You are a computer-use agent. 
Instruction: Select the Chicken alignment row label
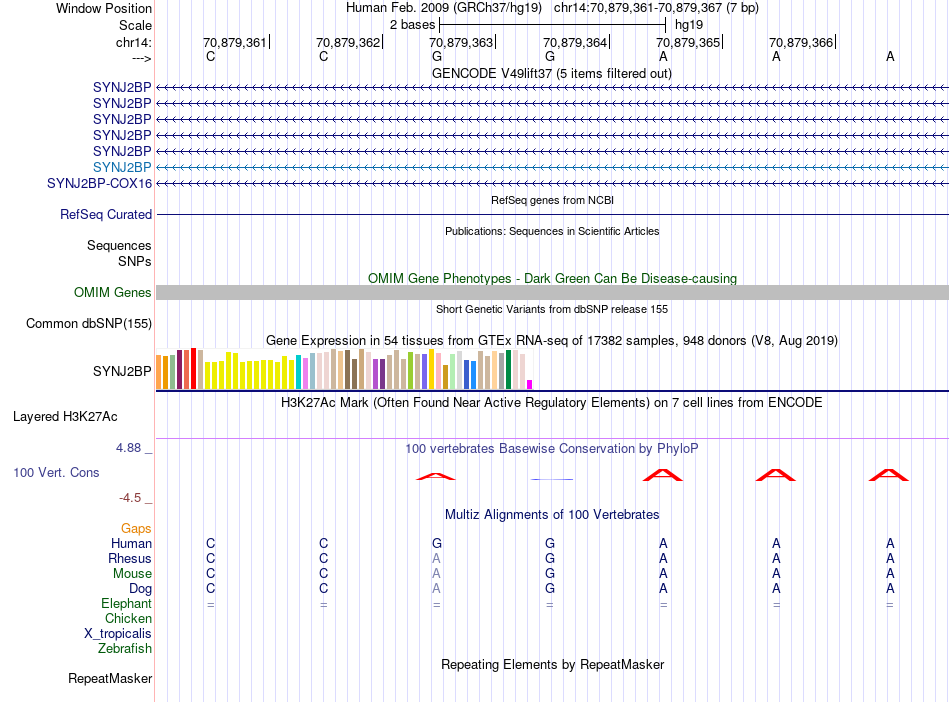128,618
